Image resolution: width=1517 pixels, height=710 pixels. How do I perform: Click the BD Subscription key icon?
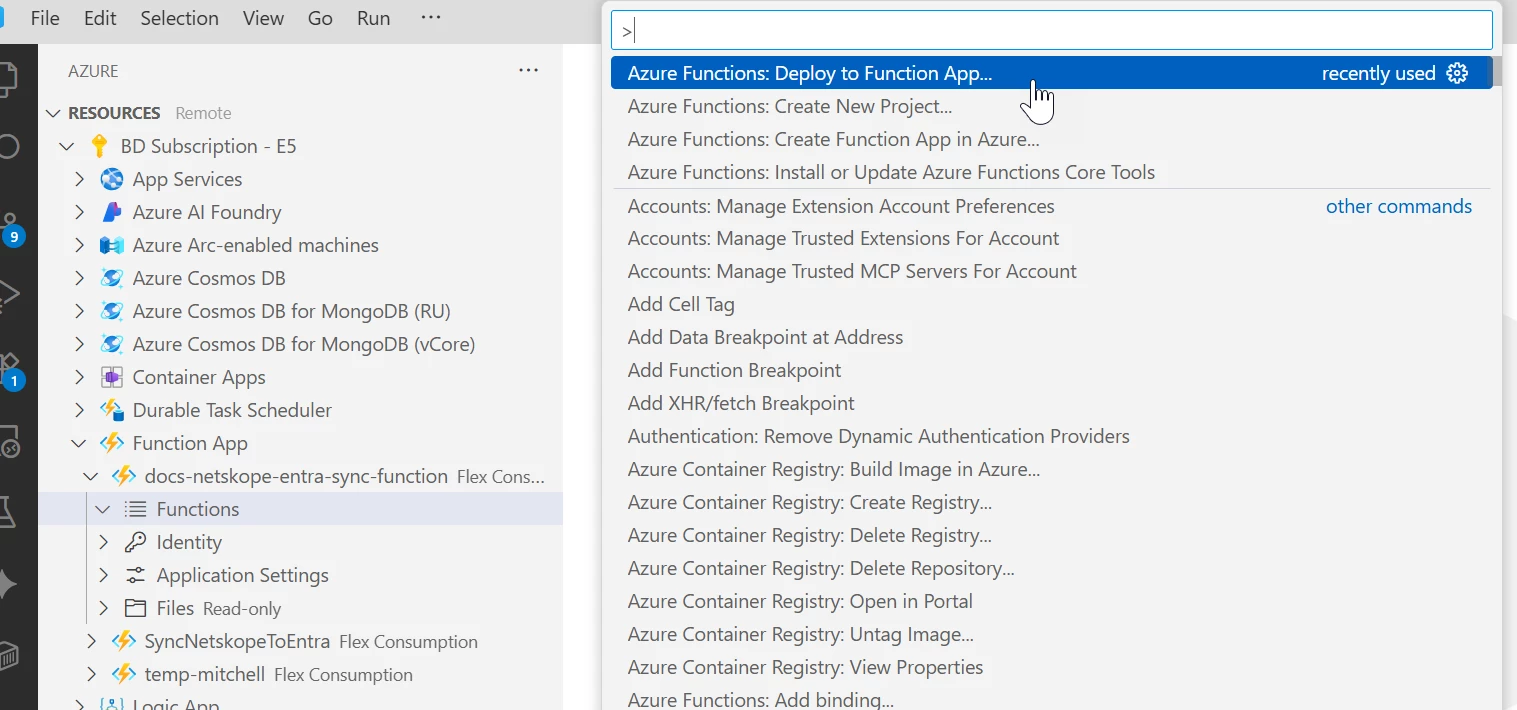(99, 146)
